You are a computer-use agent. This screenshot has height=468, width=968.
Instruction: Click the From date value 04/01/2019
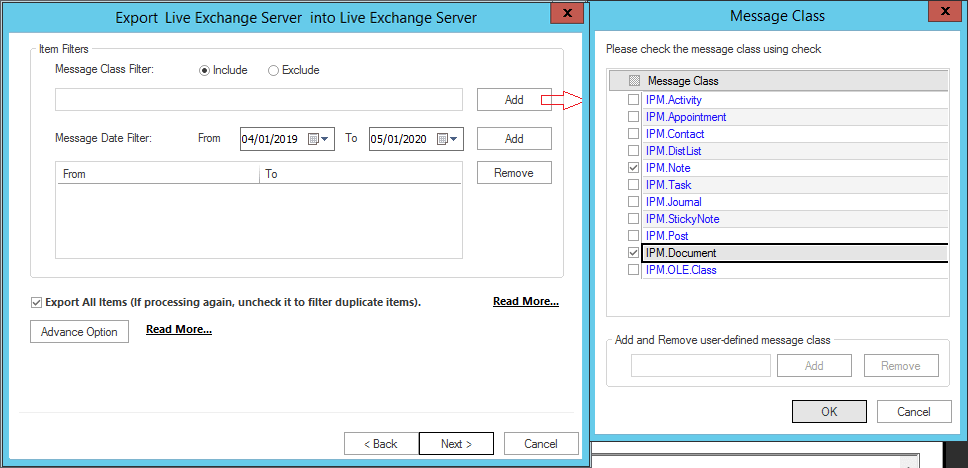click(270, 140)
